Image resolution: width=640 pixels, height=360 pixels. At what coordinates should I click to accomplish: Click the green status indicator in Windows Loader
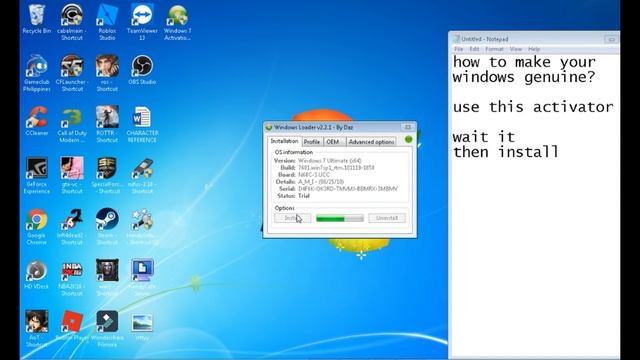coord(408,140)
